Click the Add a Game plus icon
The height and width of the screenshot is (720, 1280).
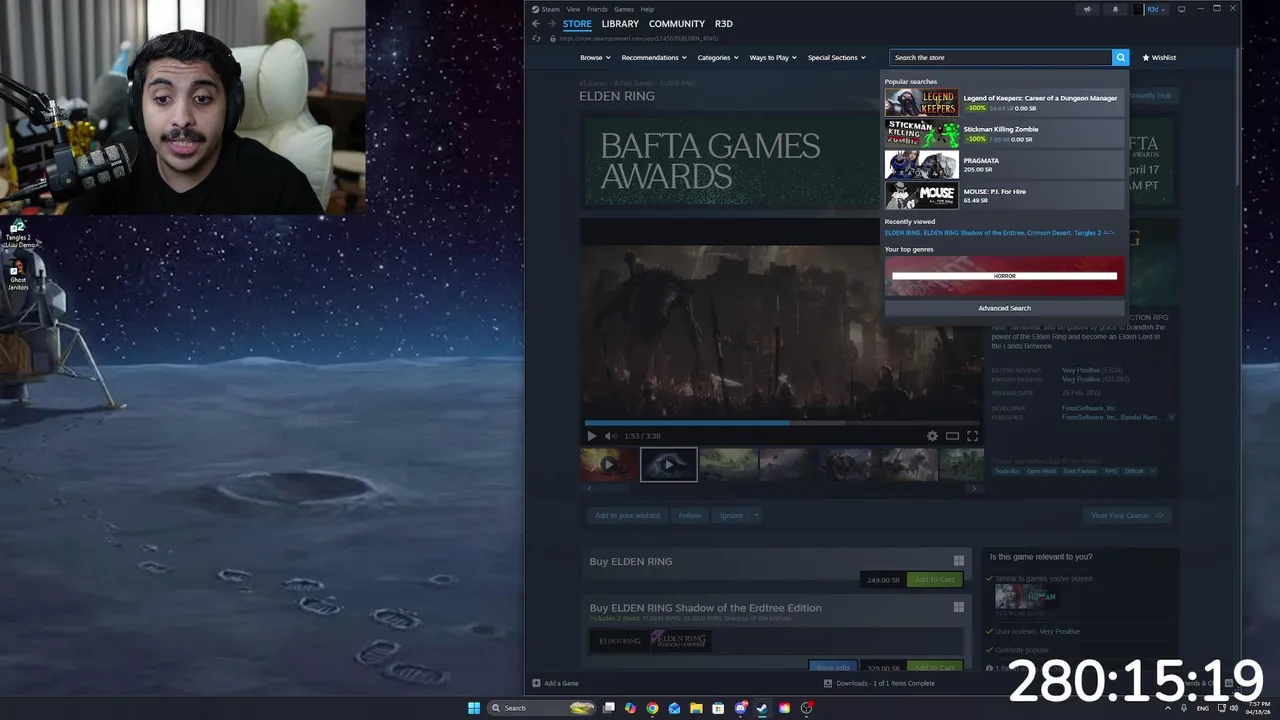click(536, 683)
